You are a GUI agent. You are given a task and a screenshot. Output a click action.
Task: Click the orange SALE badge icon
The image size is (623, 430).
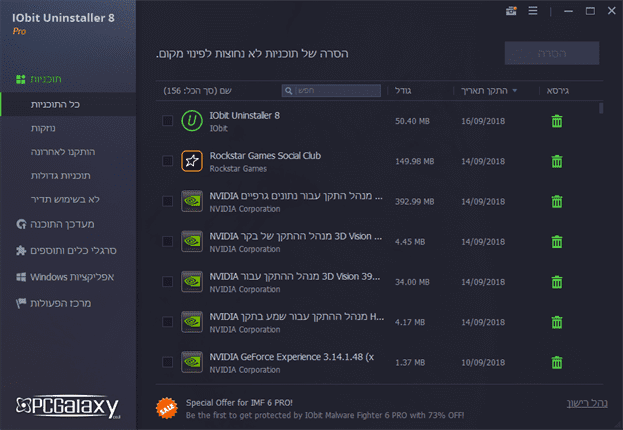pyautogui.click(x=166, y=408)
